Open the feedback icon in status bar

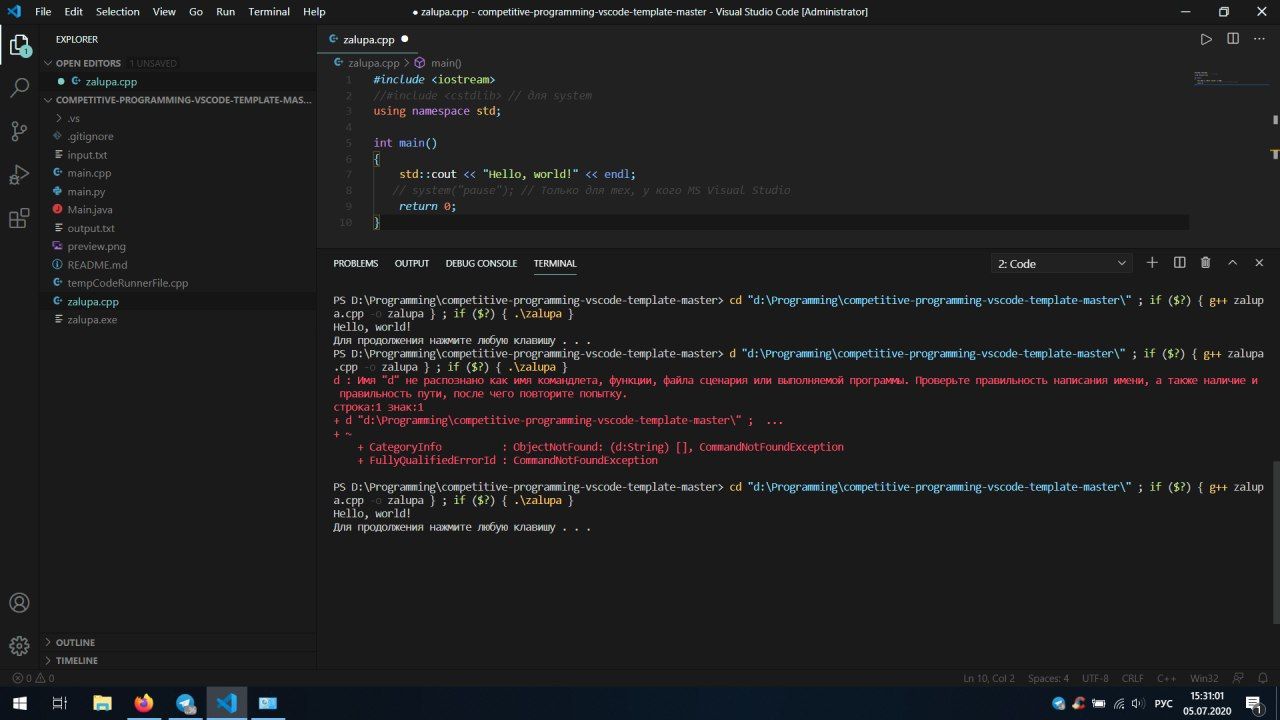pyautogui.click(x=1238, y=678)
